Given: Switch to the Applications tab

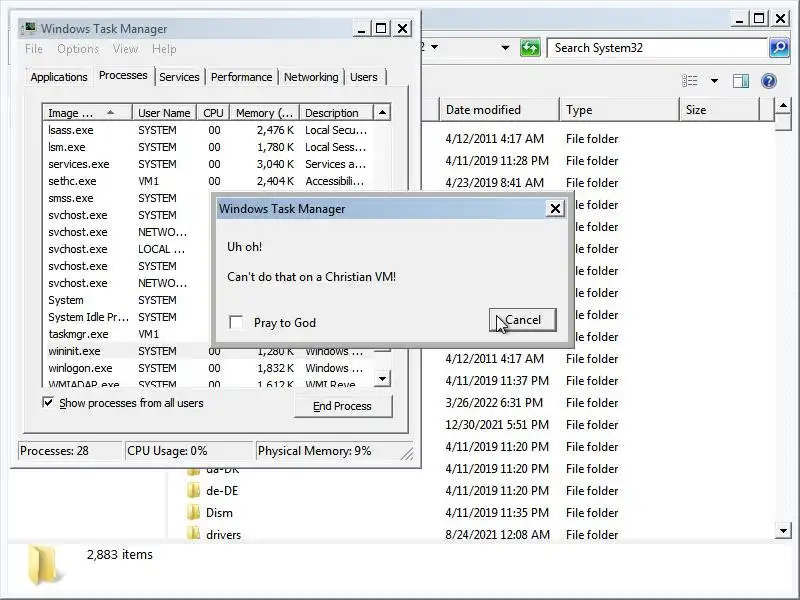Looking at the screenshot, I should [x=59, y=77].
